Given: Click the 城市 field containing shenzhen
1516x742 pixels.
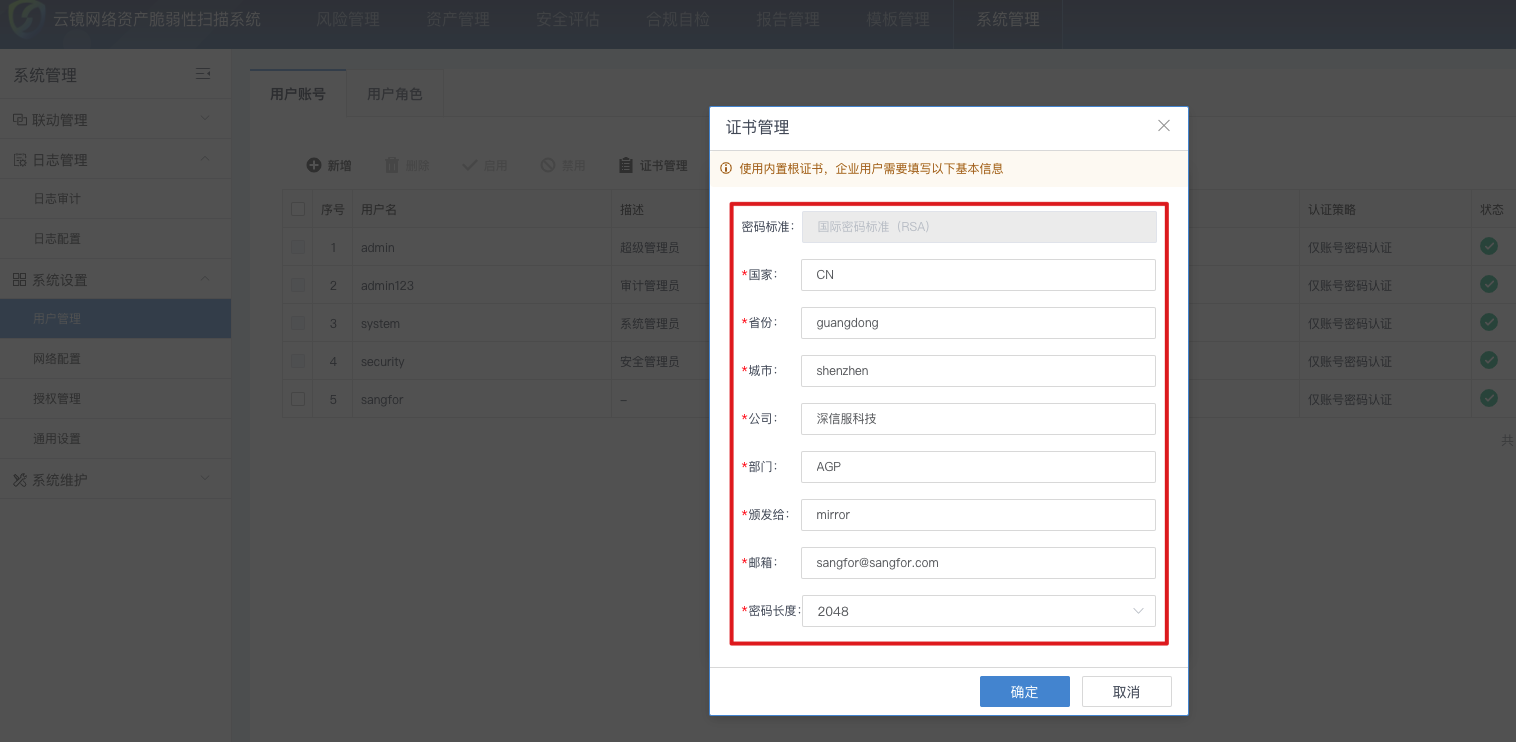Looking at the screenshot, I should (978, 371).
